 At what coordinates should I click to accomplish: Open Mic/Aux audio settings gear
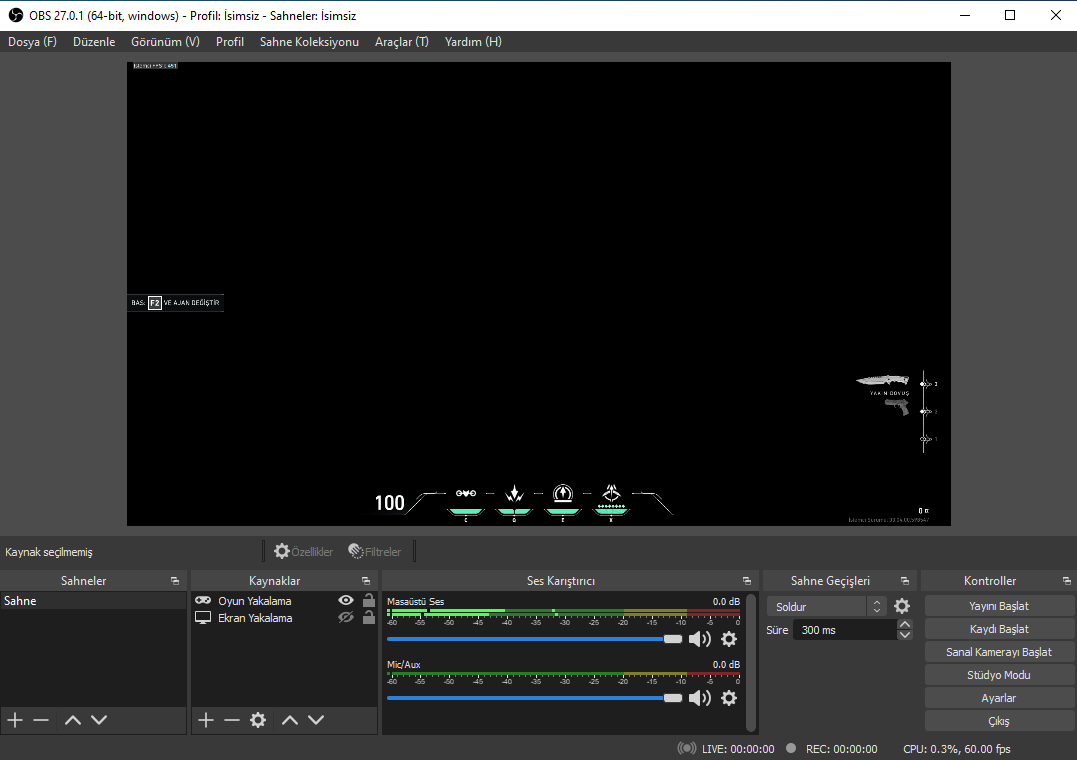tap(729, 698)
